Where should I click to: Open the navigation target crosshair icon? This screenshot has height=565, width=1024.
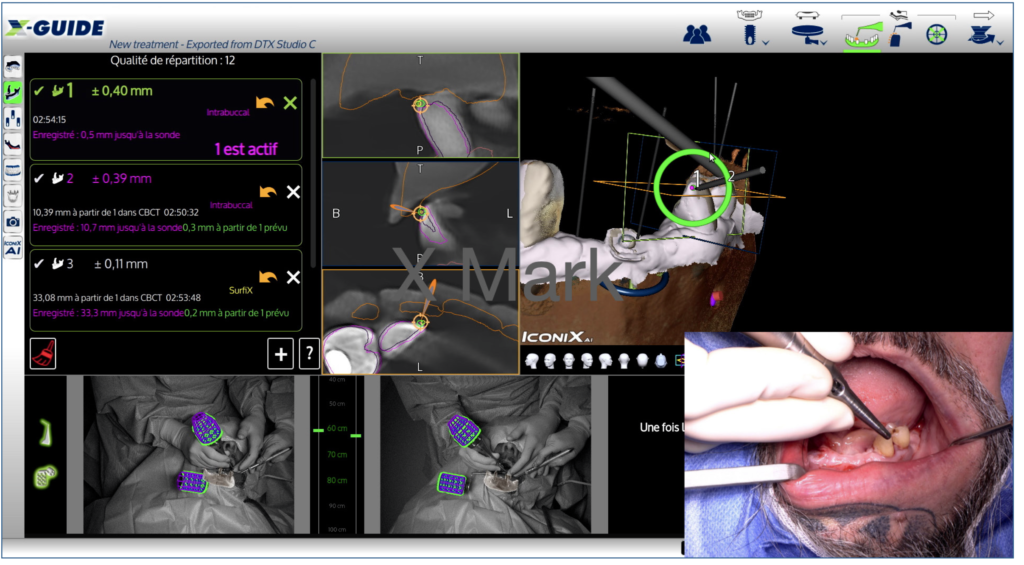click(x=936, y=34)
